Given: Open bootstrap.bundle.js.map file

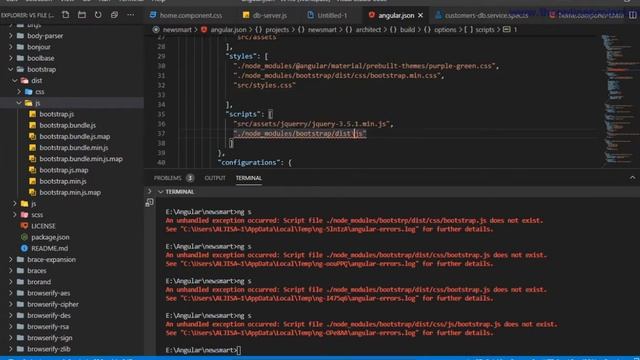Looking at the screenshot, I should tap(74, 137).
